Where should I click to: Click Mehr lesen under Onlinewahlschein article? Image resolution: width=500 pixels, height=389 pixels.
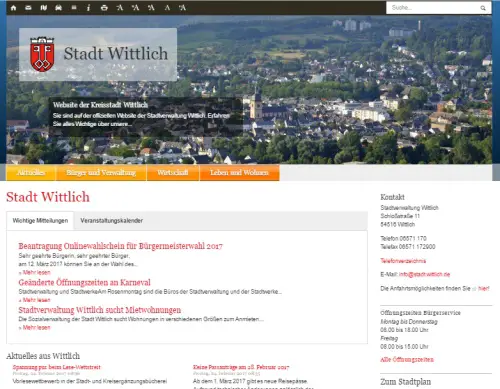[35, 272]
